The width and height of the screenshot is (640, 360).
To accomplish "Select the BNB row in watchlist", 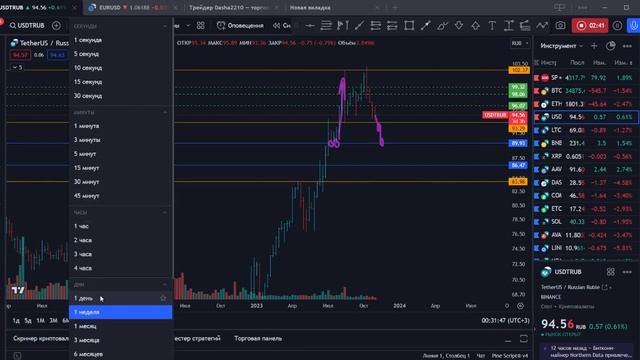I will [x=586, y=143].
